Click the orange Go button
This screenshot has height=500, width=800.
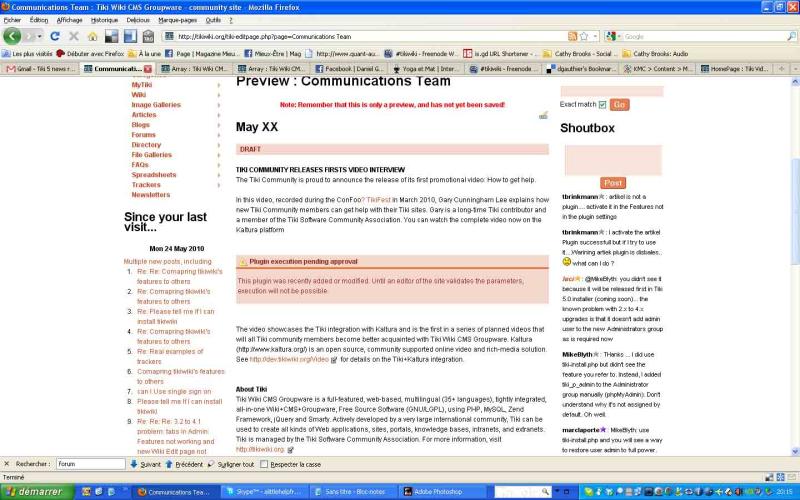pyautogui.click(x=619, y=105)
